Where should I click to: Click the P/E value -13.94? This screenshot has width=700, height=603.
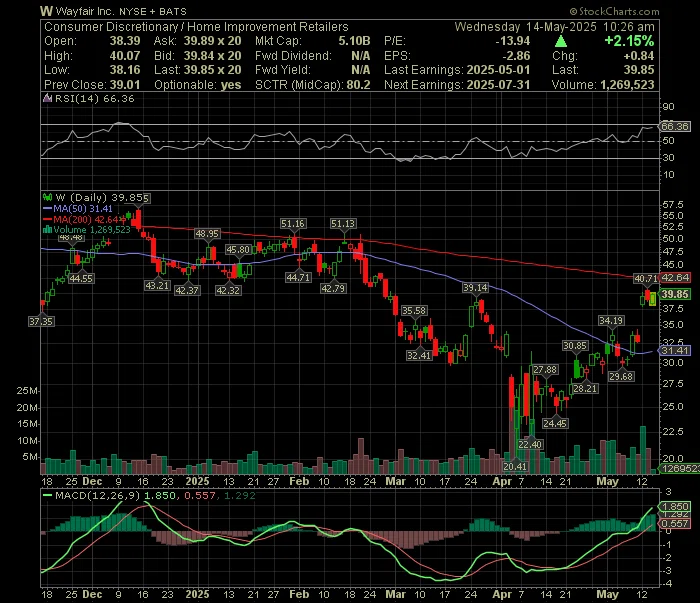(512, 41)
